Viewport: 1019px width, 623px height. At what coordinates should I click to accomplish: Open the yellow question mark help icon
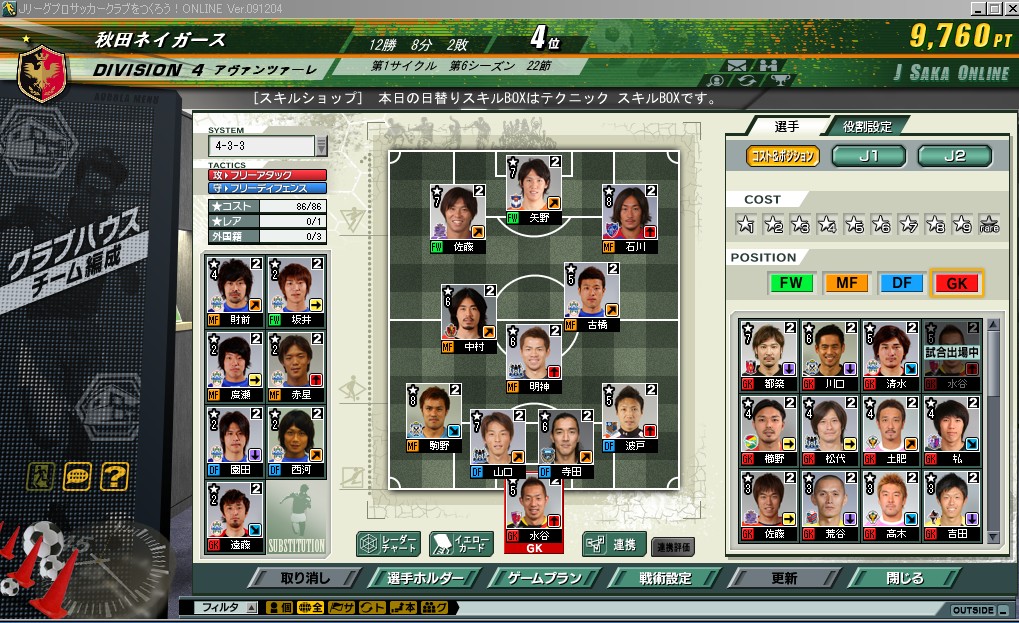114,477
